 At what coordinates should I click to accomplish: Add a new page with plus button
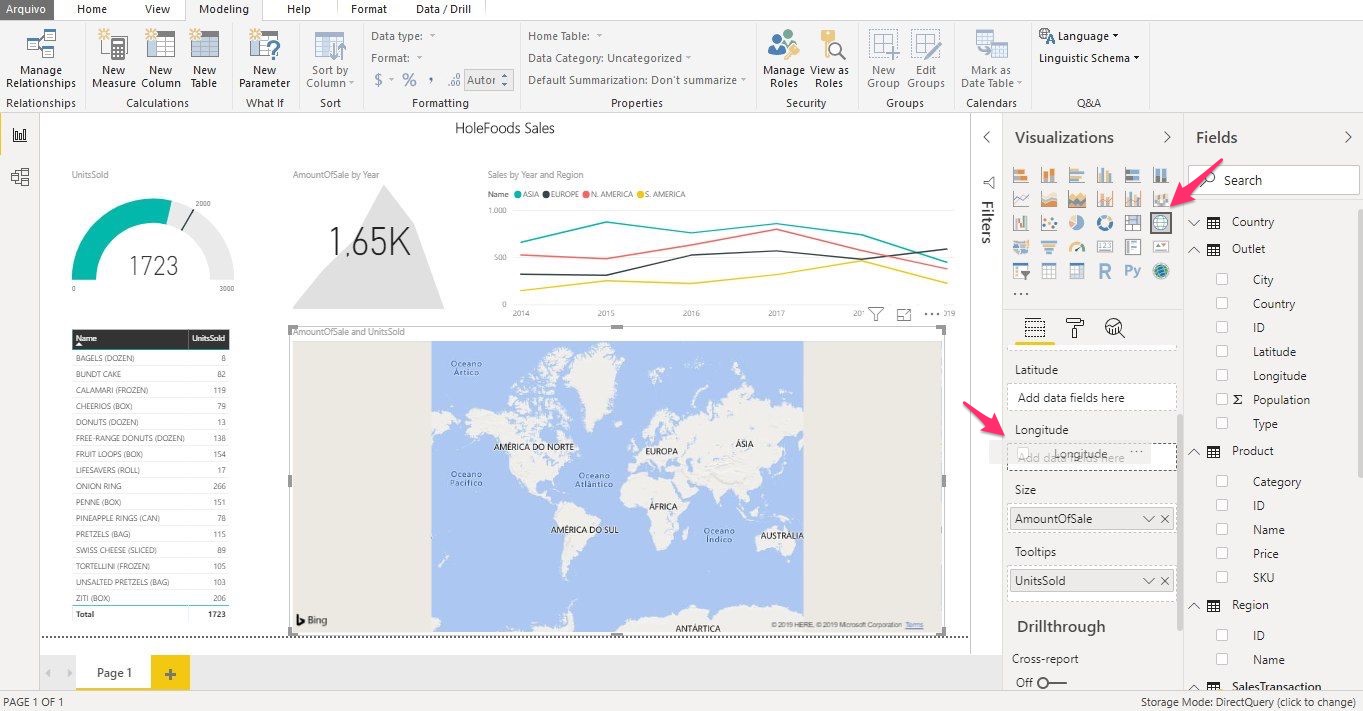click(170, 673)
